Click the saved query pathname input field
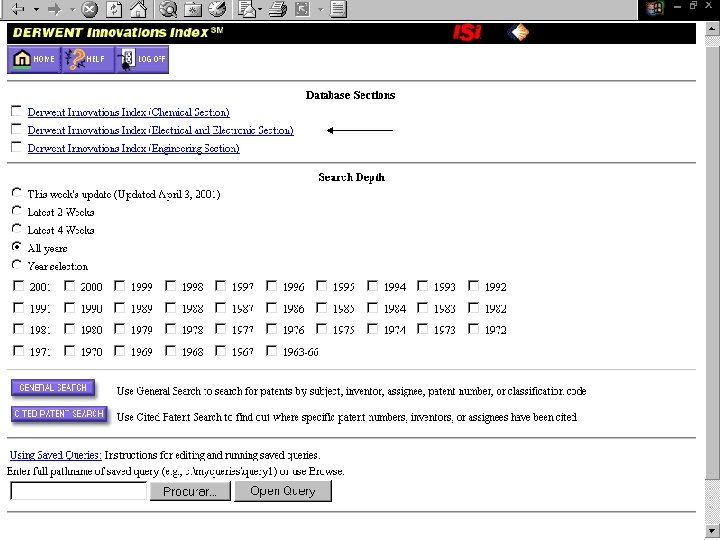The width and height of the screenshot is (720, 540). (79, 491)
